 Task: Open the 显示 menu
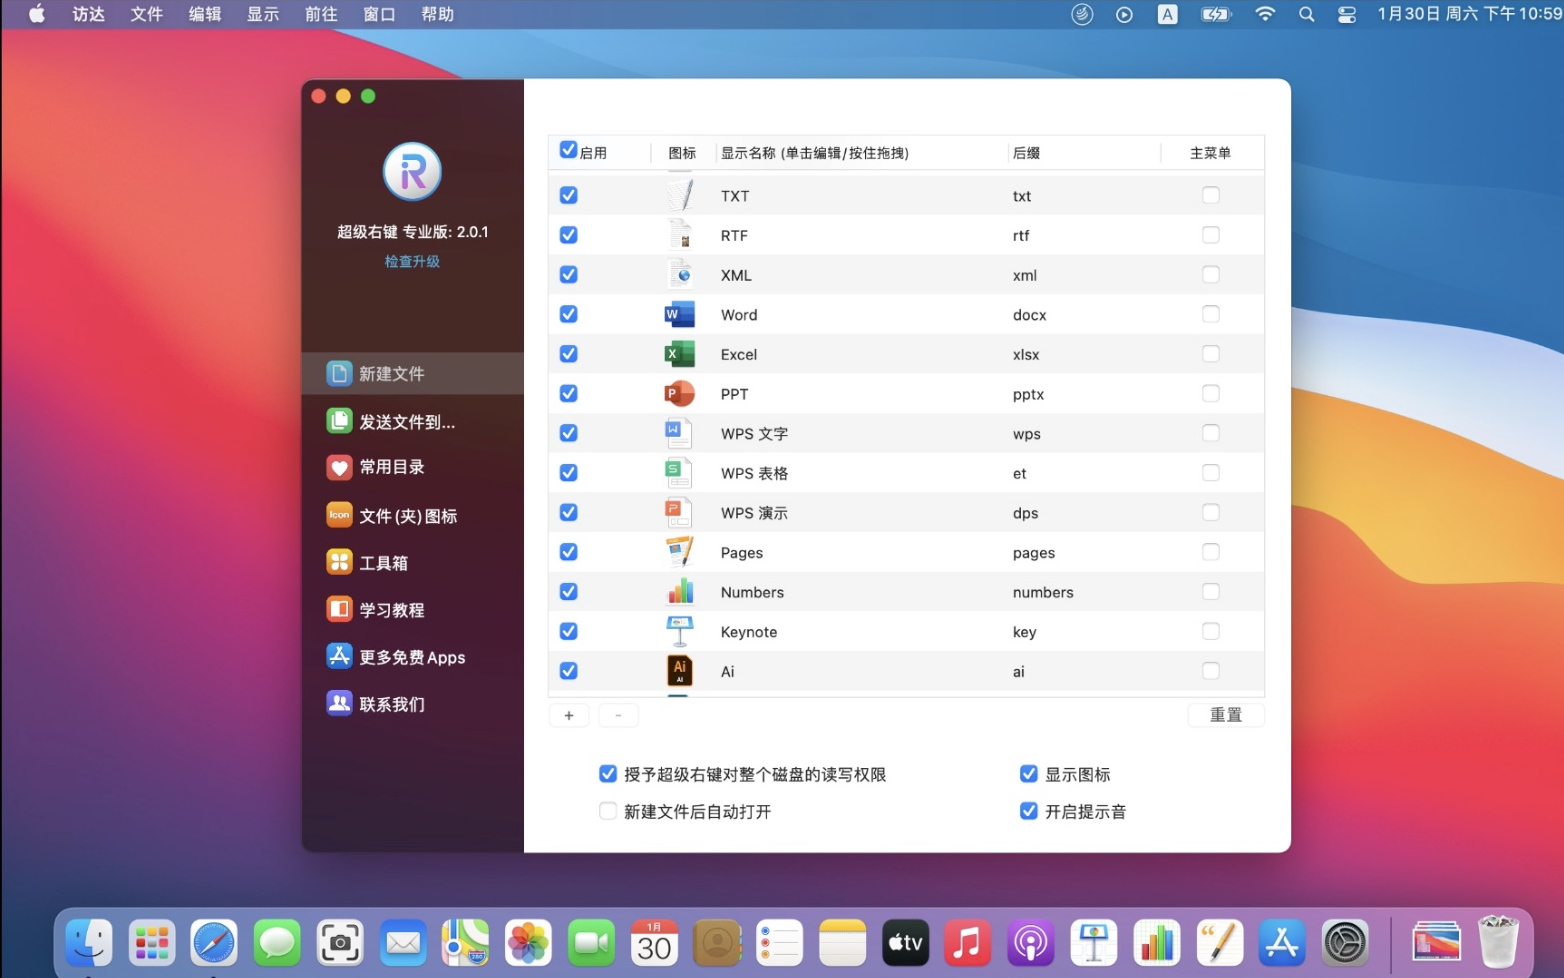point(263,14)
